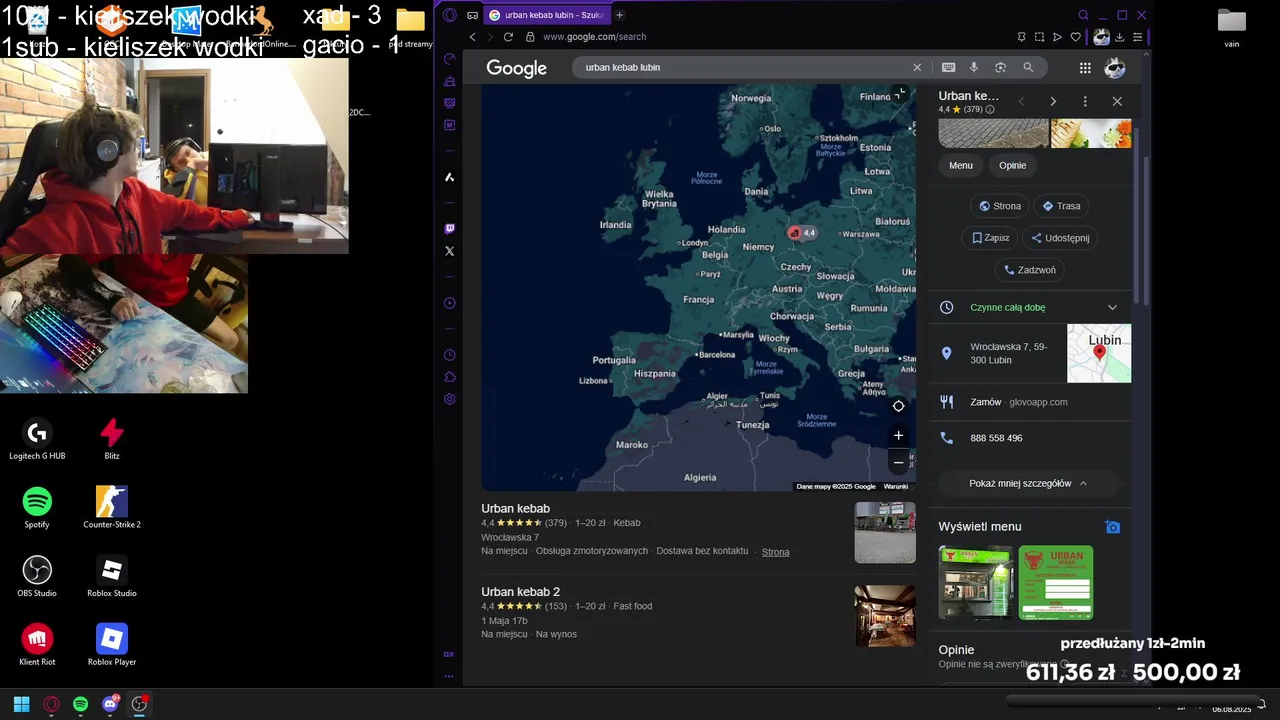The image size is (1280, 720).
Task: Click the tab search magnifier icon
Action: coord(1083,15)
